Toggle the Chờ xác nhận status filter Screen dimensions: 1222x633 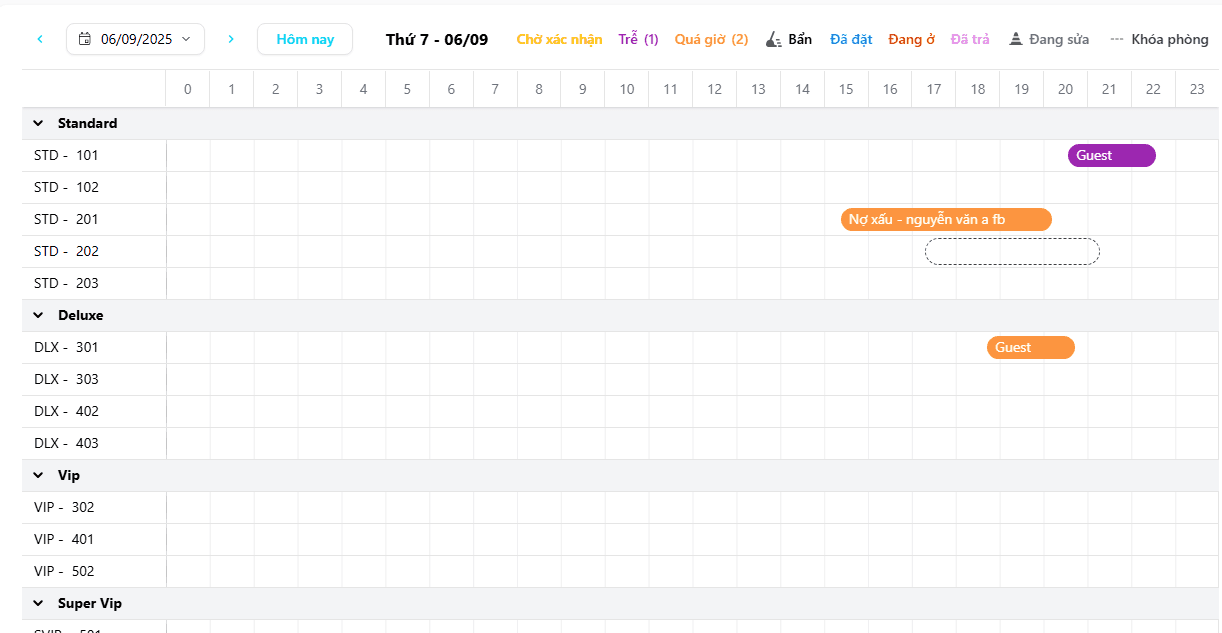pyautogui.click(x=559, y=39)
